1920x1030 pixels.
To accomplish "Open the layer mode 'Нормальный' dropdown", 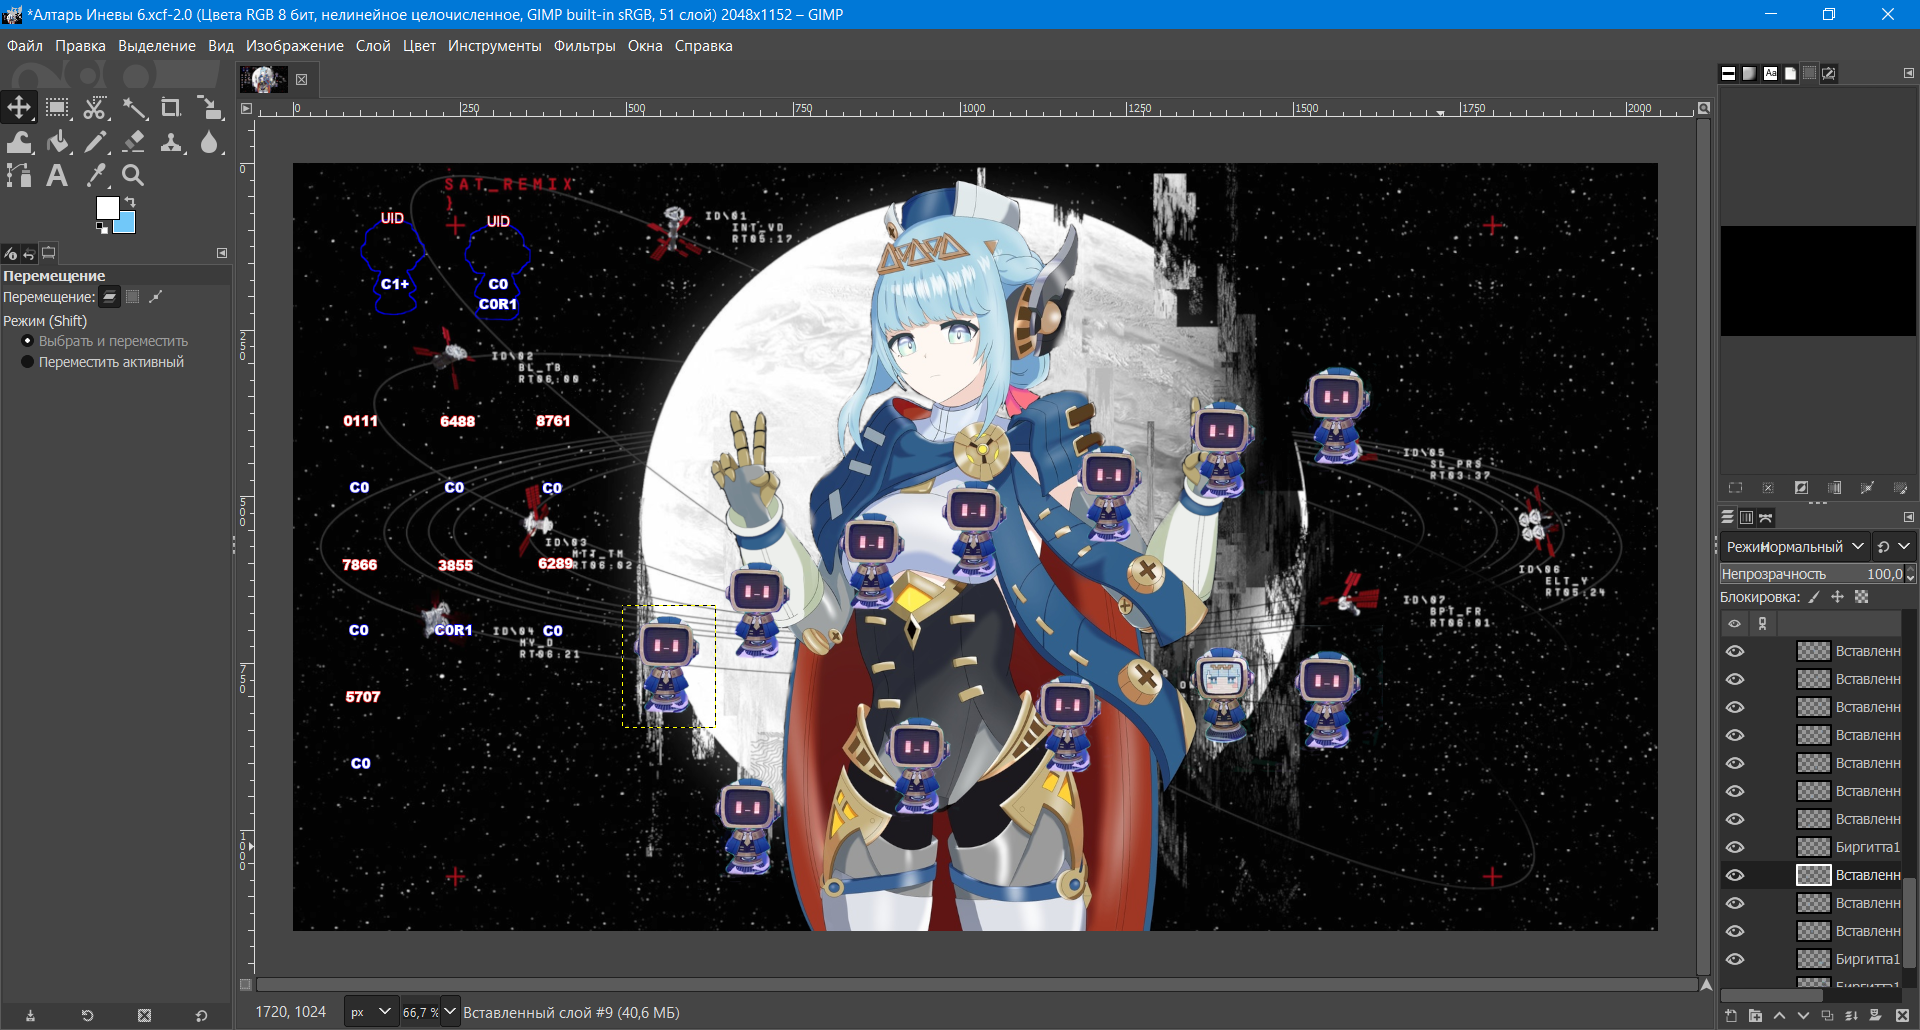I will (1795, 547).
